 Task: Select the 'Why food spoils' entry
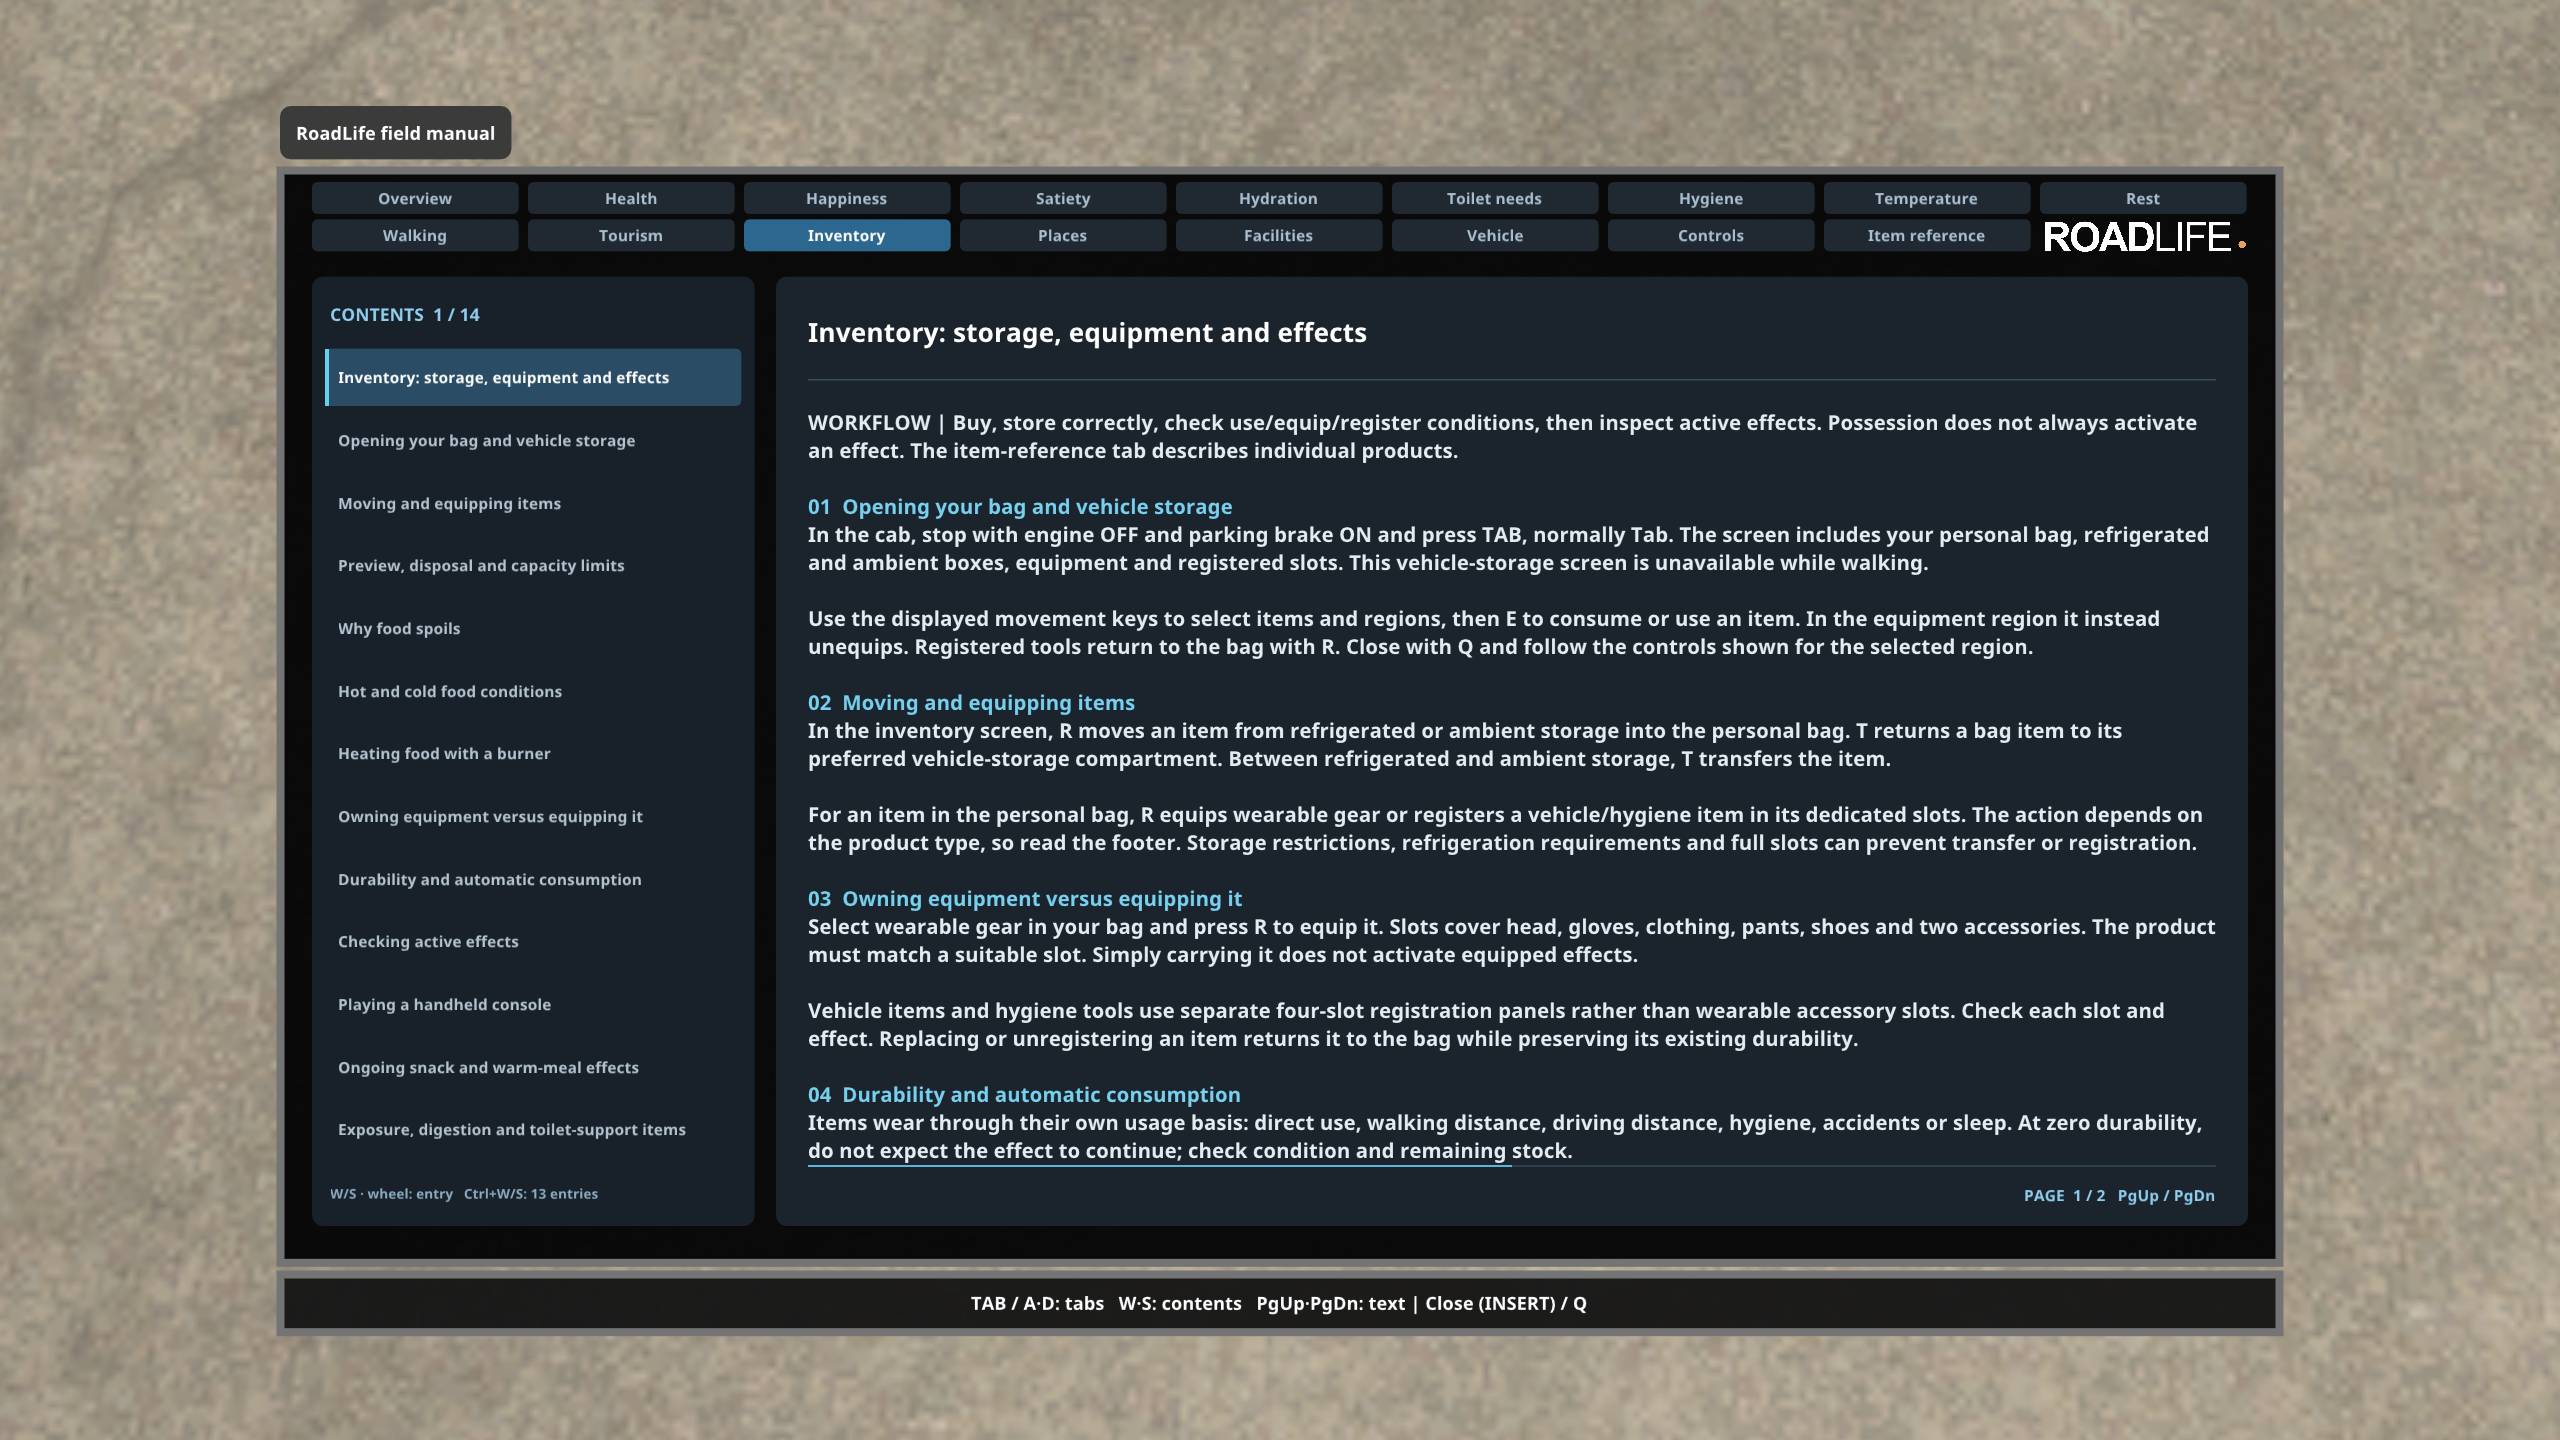click(x=533, y=628)
